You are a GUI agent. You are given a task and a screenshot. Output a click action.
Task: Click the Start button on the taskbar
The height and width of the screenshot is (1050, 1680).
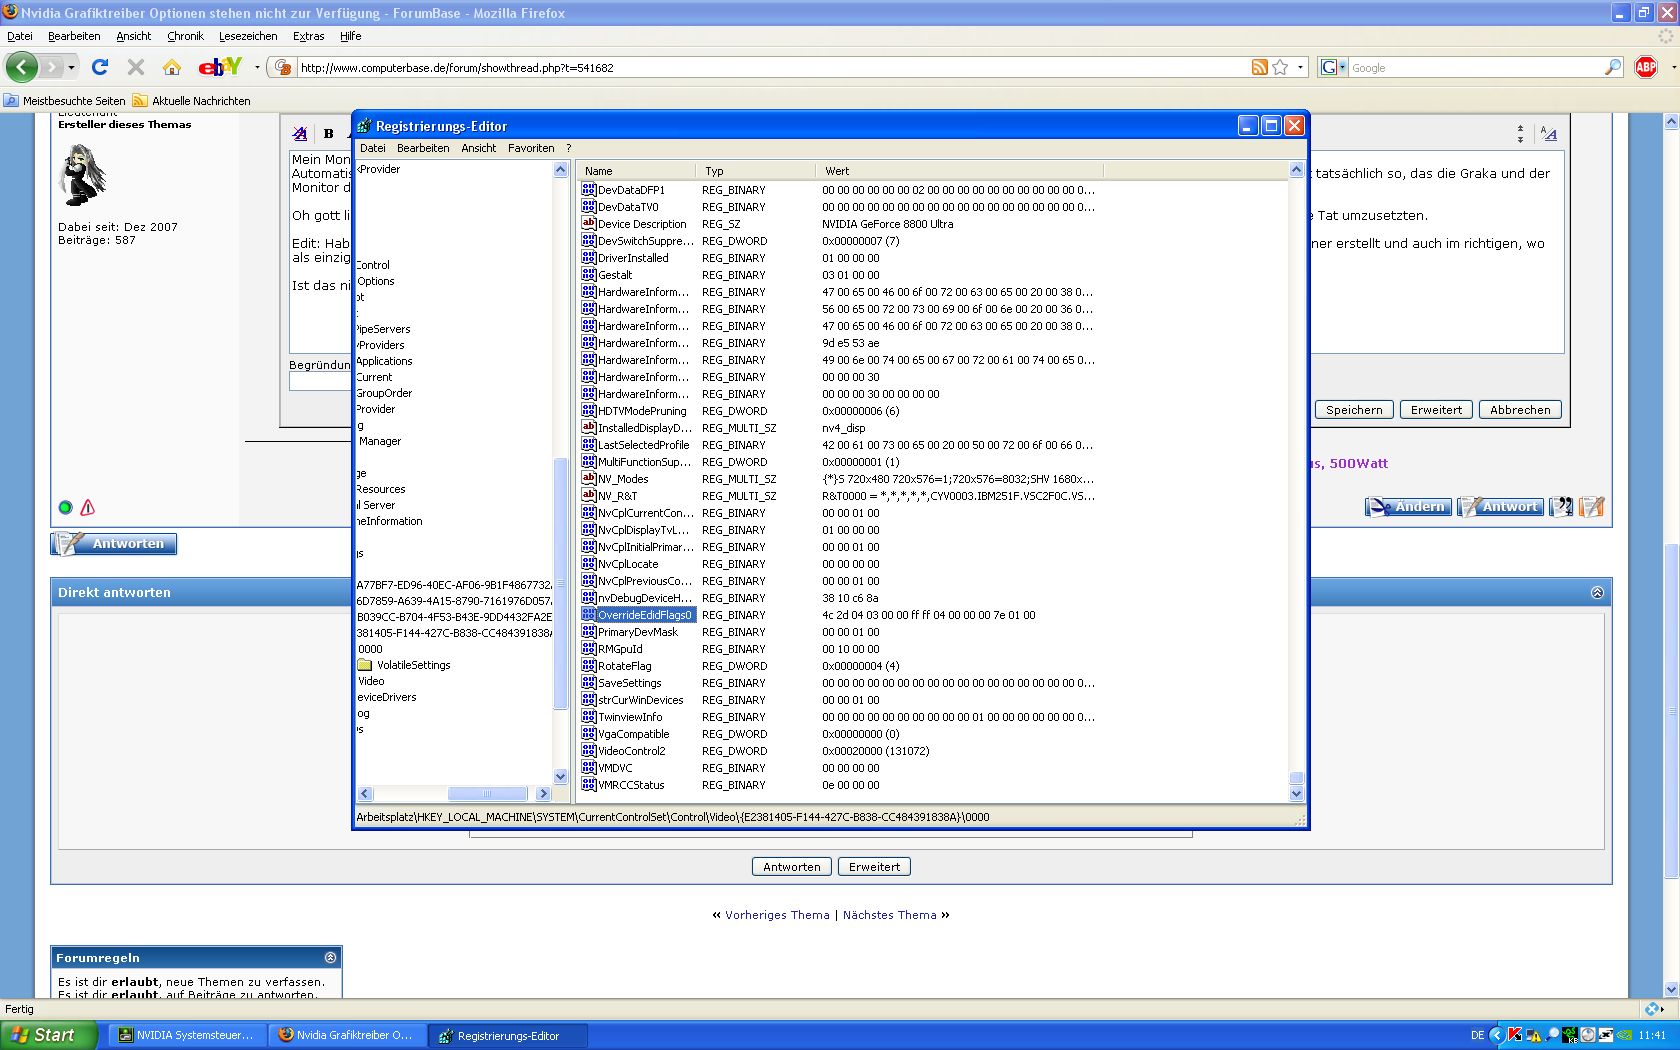[49, 1035]
